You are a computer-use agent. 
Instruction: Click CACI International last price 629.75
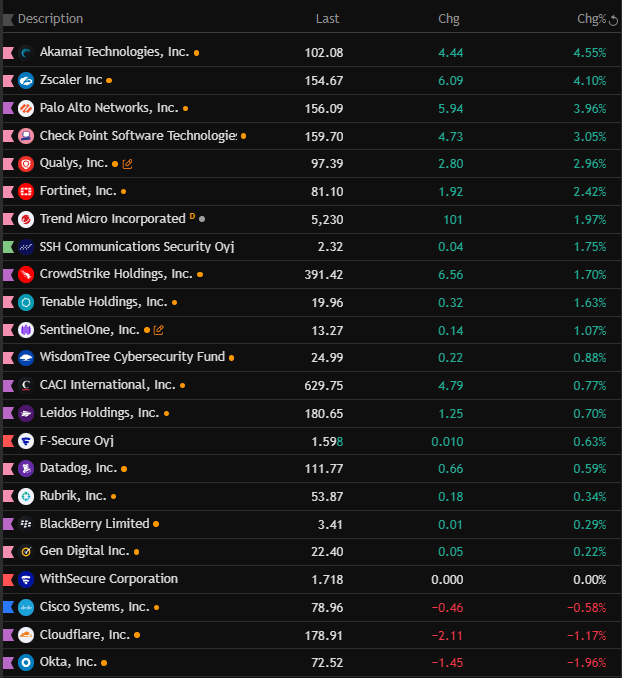click(324, 385)
